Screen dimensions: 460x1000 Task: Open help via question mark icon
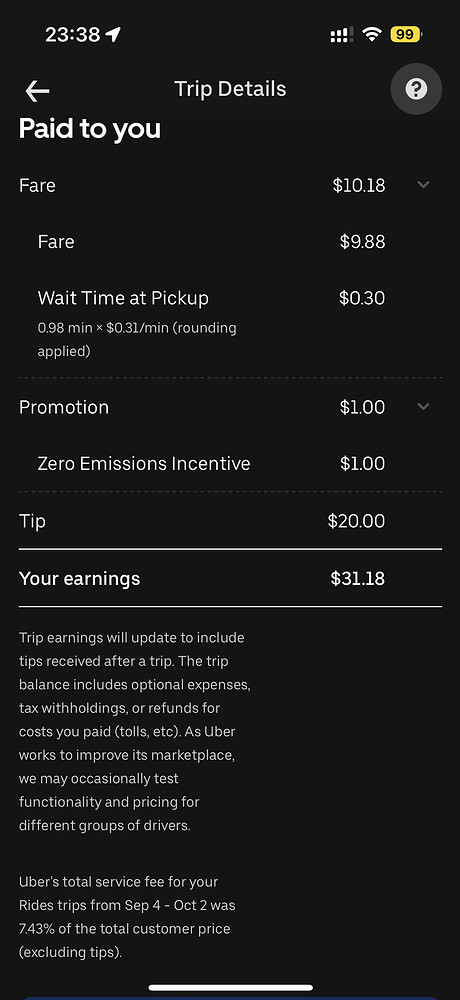416,89
